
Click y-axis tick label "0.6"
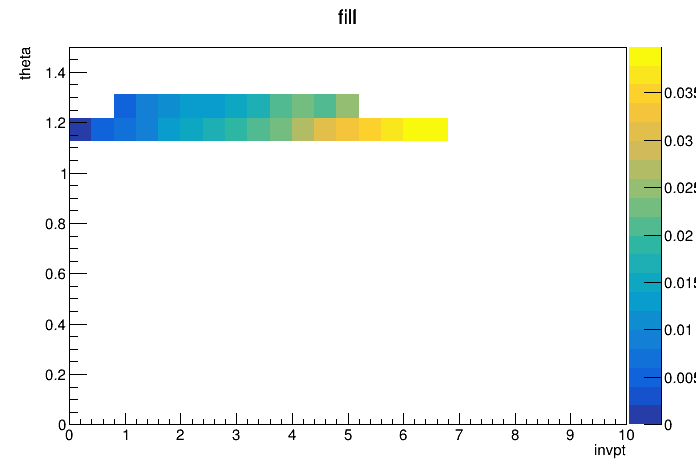click(55, 274)
